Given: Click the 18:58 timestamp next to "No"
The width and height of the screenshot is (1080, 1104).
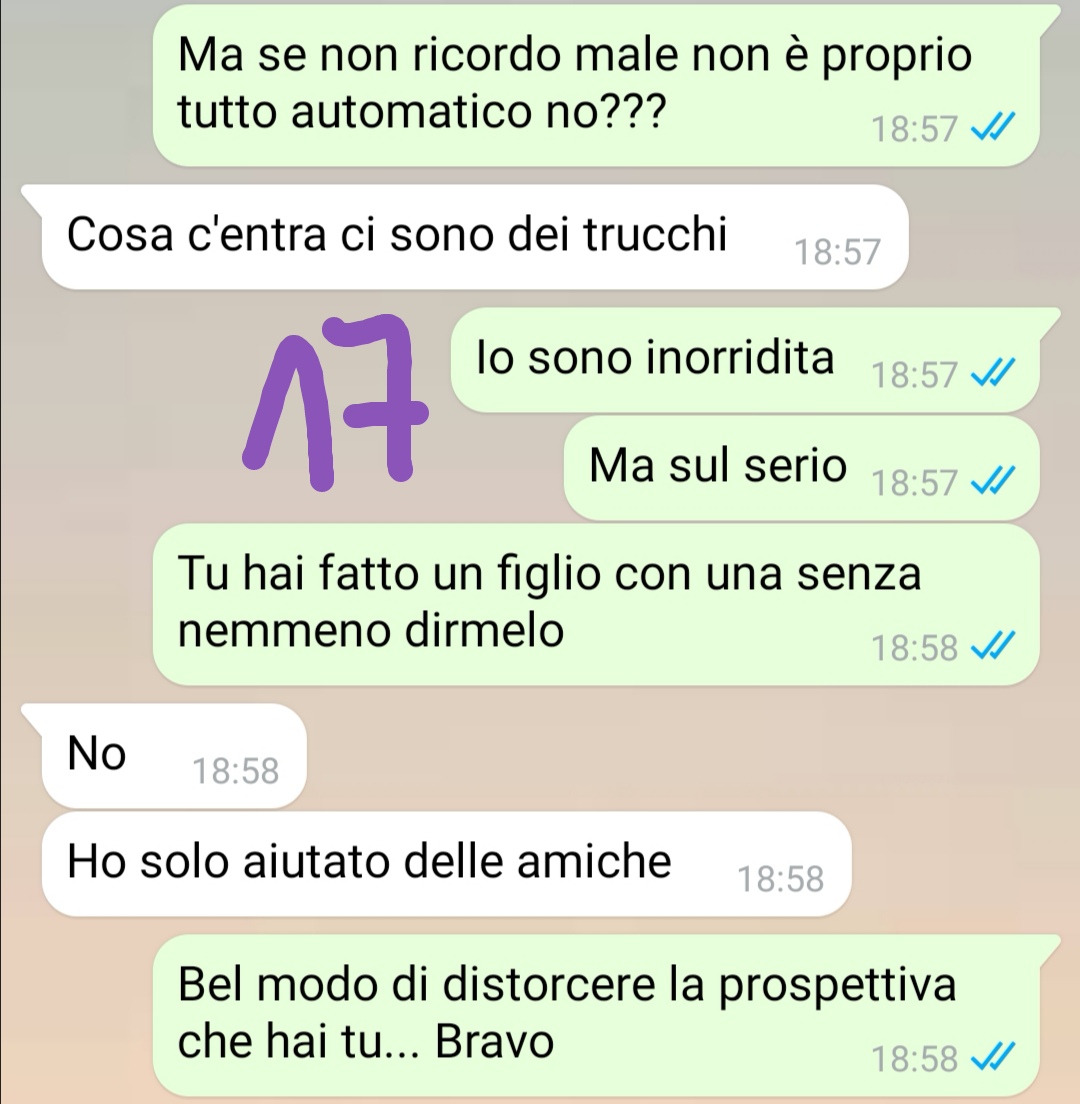Looking at the screenshot, I should [x=236, y=771].
